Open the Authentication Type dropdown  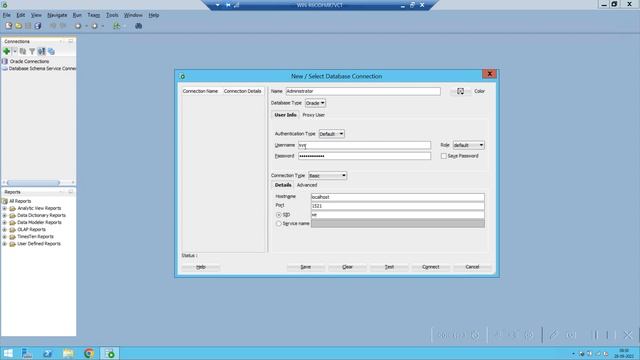(x=331, y=134)
